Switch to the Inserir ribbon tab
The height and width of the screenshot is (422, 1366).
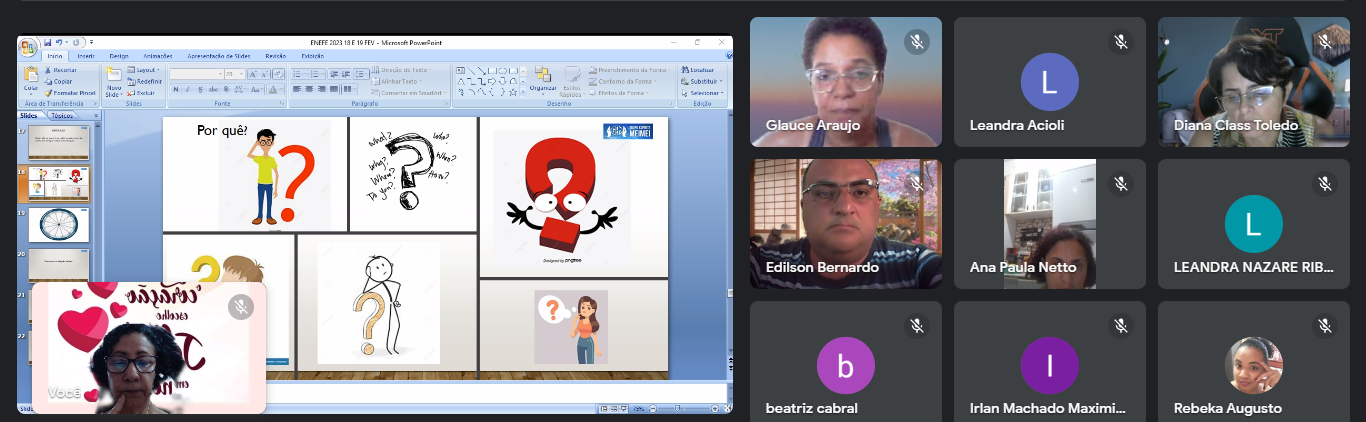point(86,56)
